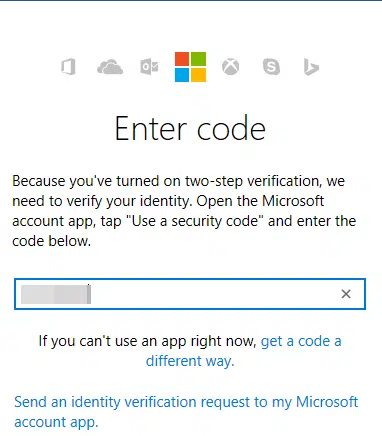This screenshot has width=382, height=436.
Task: Click the blue square of Microsoft logo
Action: [x=182, y=75]
